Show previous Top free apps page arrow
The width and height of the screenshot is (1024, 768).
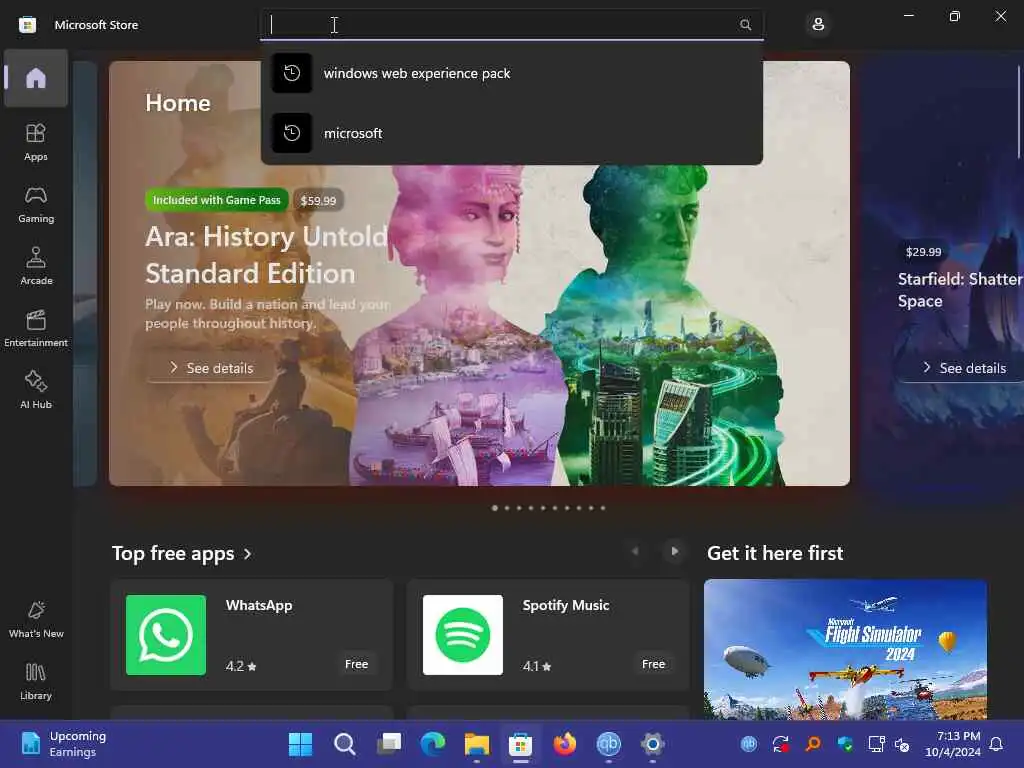635,551
